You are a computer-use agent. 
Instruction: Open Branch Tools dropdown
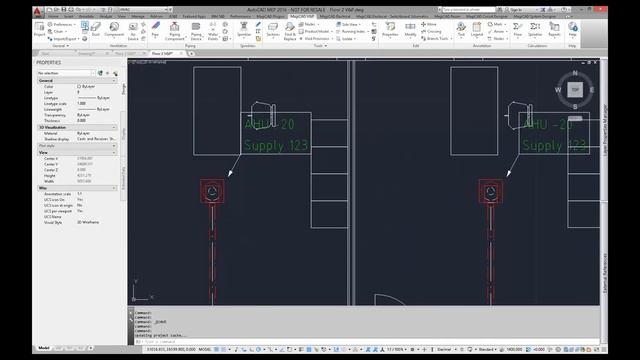pyautogui.click(x=436, y=38)
